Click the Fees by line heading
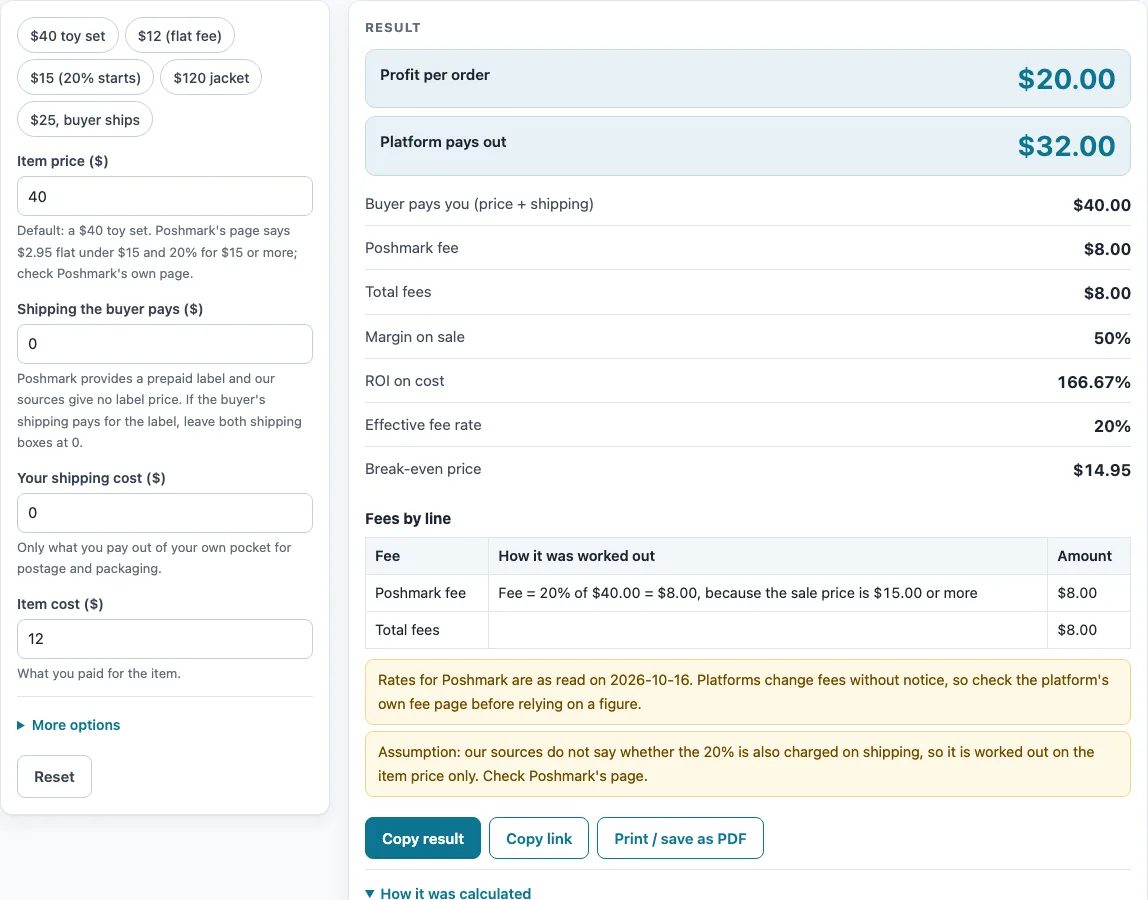1148x900 pixels. (x=408, y=518)
